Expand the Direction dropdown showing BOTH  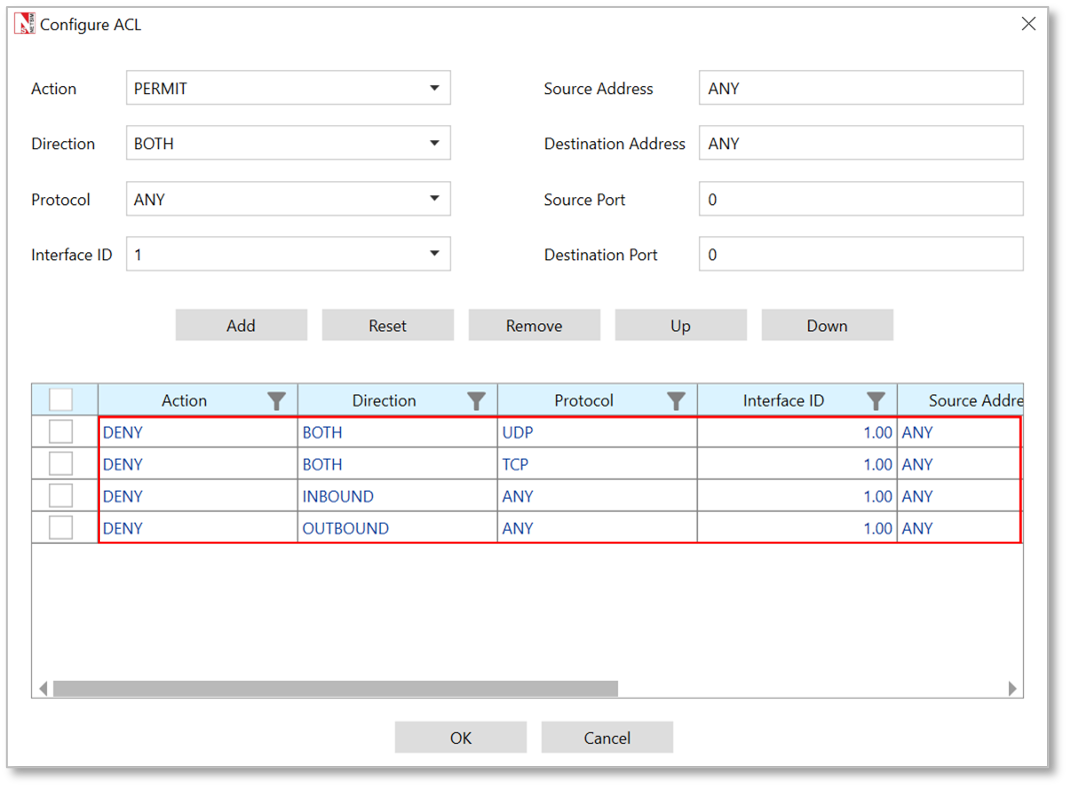288,143
